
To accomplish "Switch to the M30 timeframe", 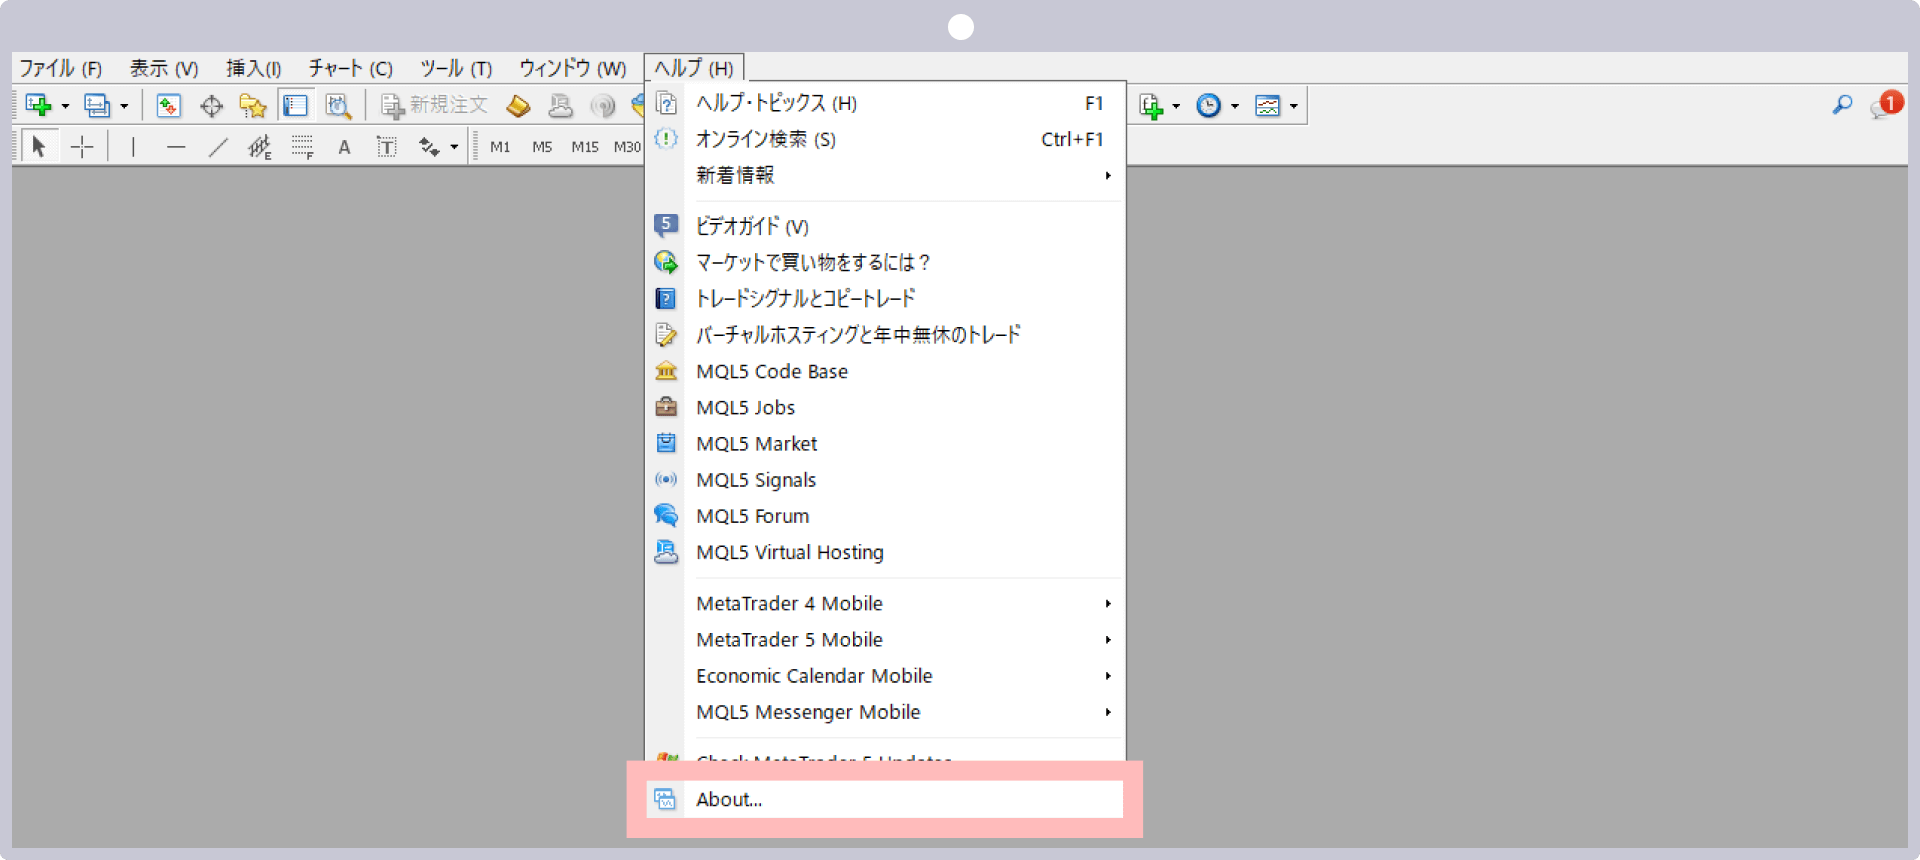I will click(627, 147).
